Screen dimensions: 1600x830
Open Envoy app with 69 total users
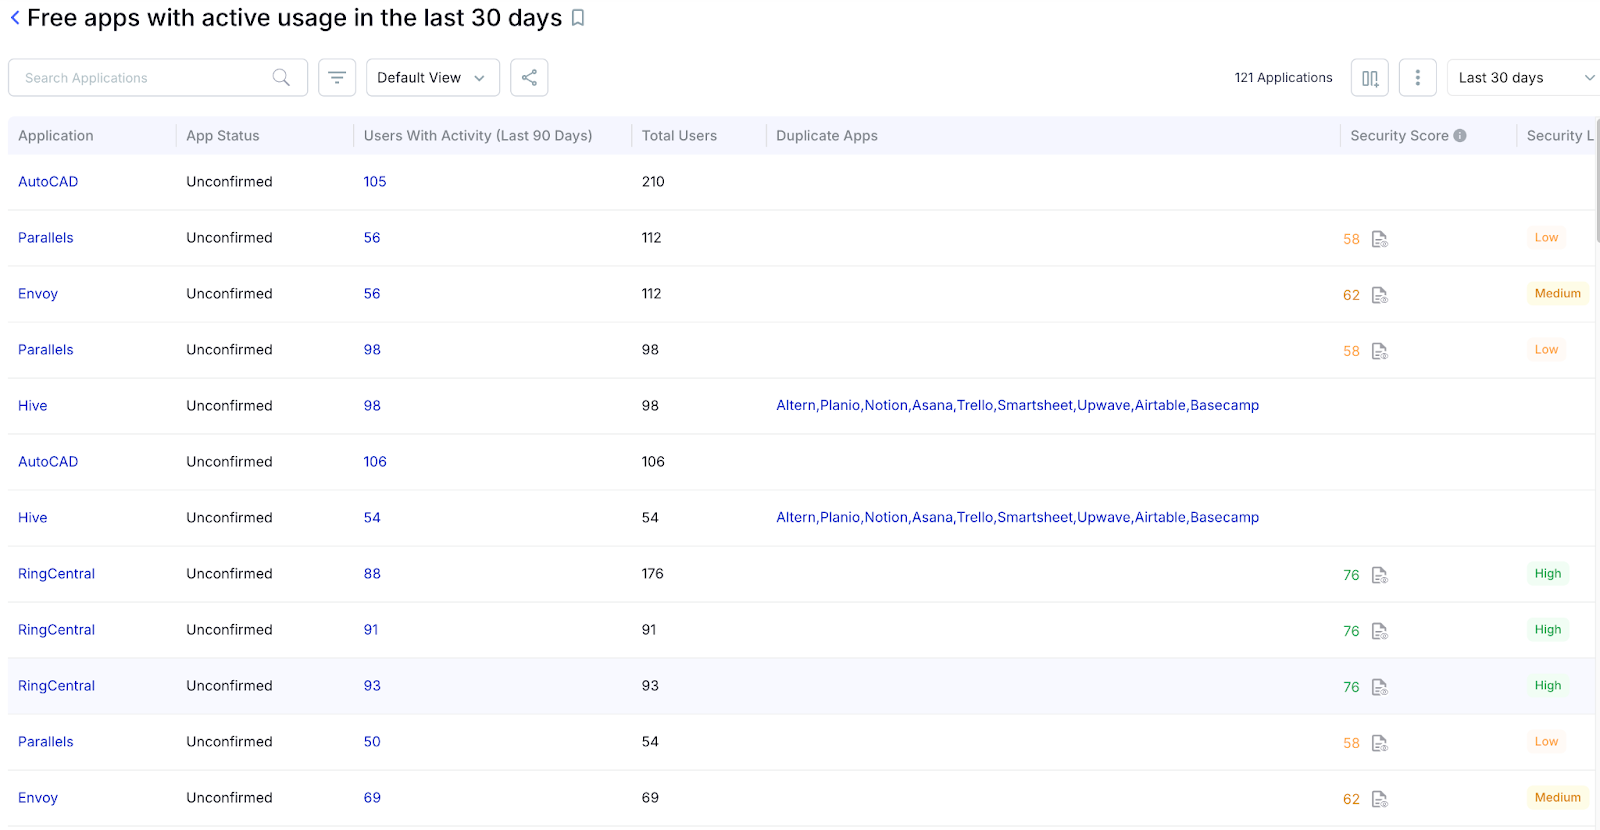[x=38, y=798]
